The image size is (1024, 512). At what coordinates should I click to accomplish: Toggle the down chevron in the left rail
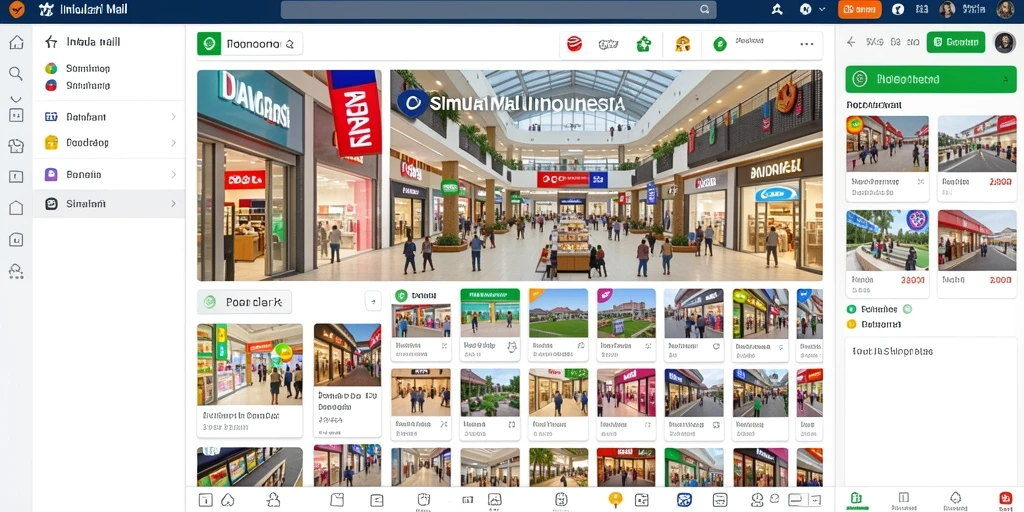point(16,99)
